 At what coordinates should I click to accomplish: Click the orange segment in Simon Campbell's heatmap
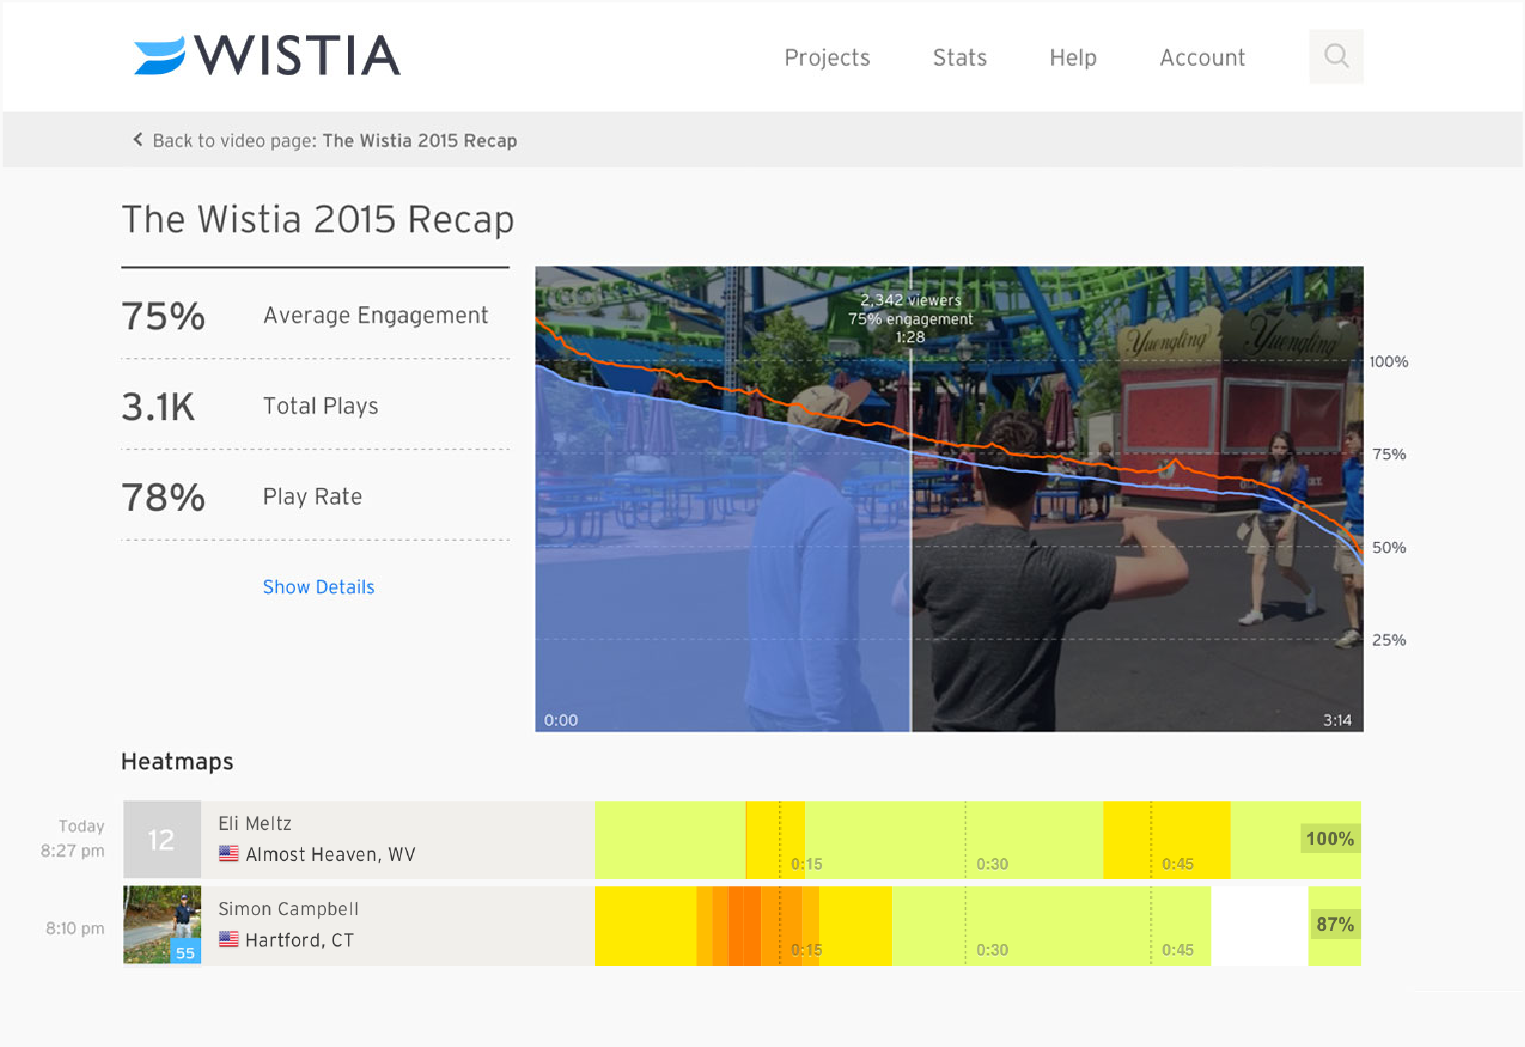(745, 925)
